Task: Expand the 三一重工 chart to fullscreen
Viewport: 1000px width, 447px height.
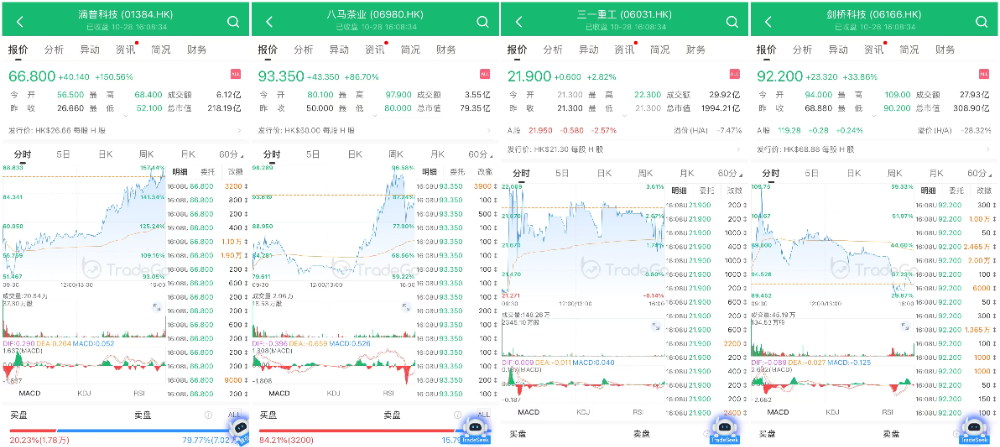Action: (655, 326)
